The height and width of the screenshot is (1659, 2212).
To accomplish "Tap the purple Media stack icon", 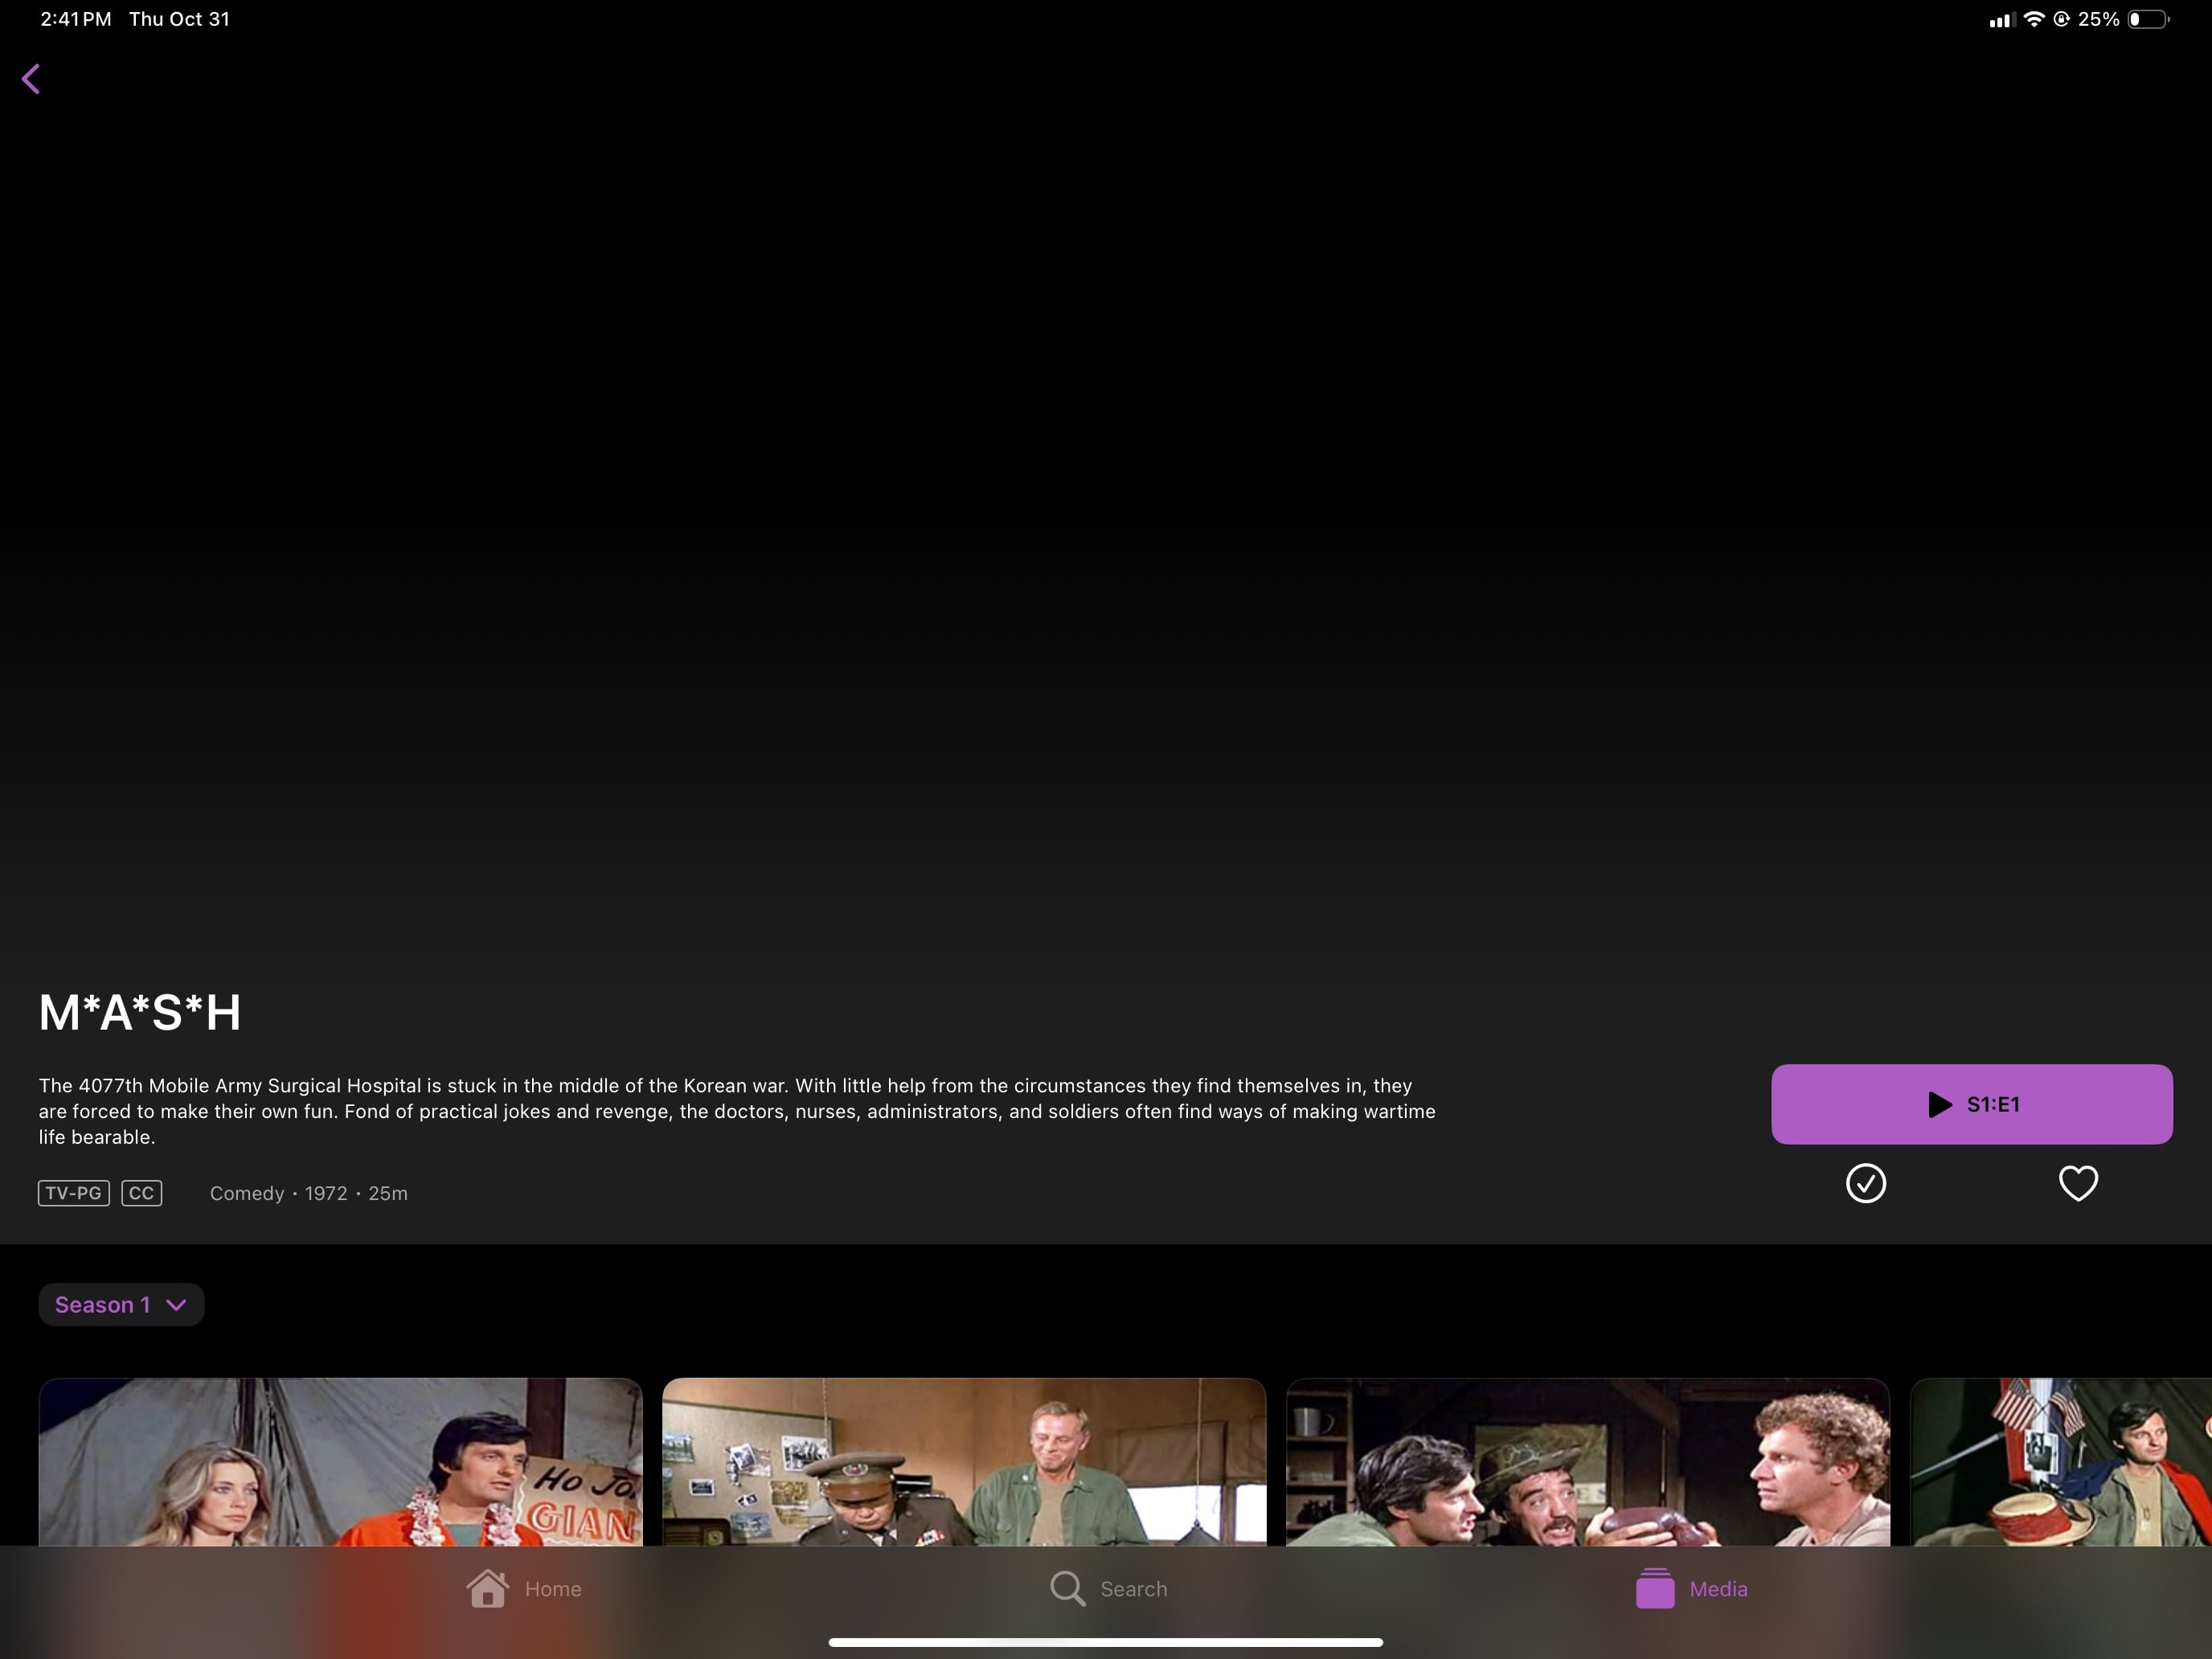I will tap(1655, 1588).
